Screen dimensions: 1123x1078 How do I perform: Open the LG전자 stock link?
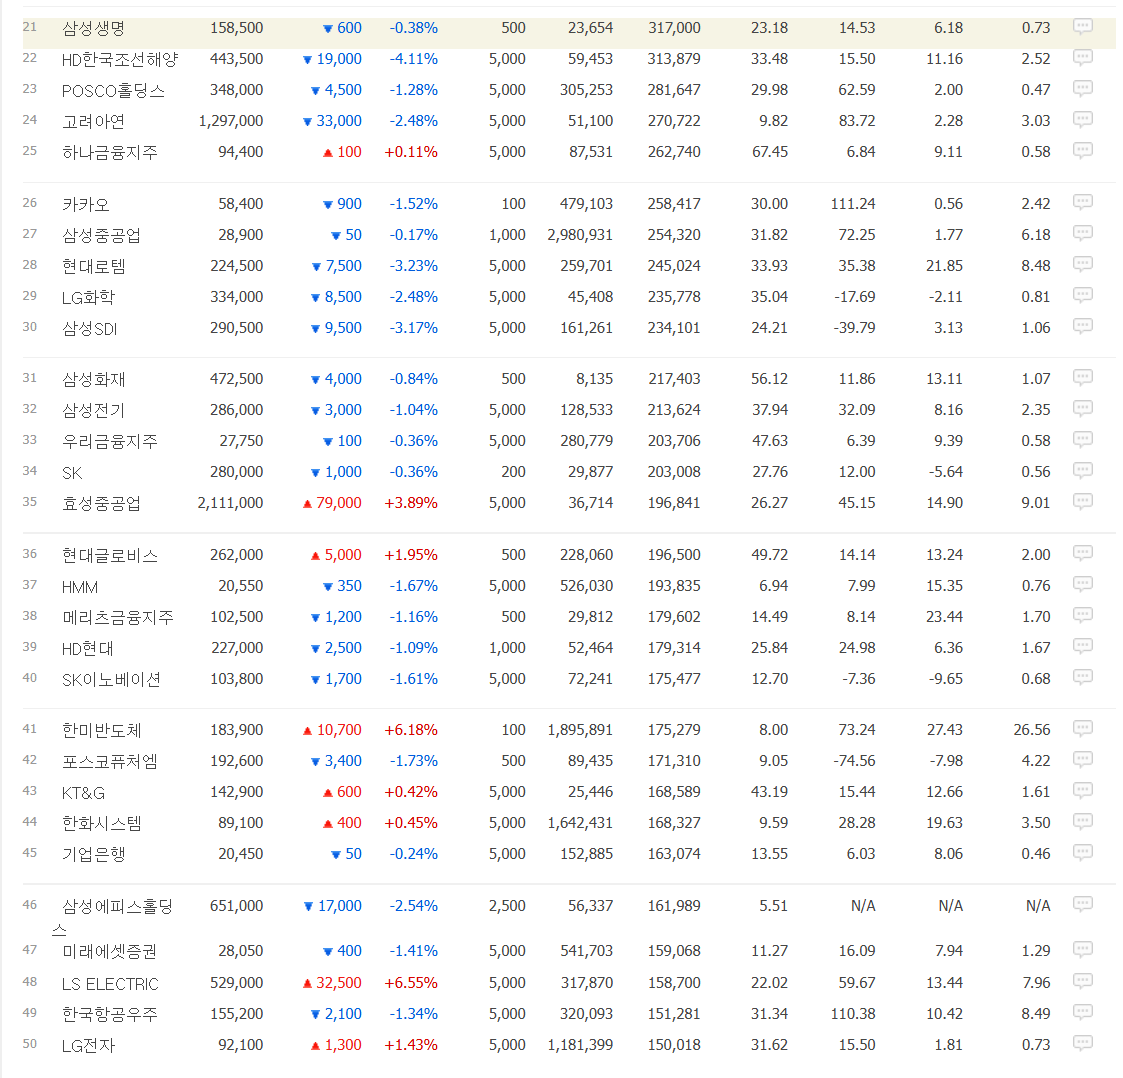88,1045
